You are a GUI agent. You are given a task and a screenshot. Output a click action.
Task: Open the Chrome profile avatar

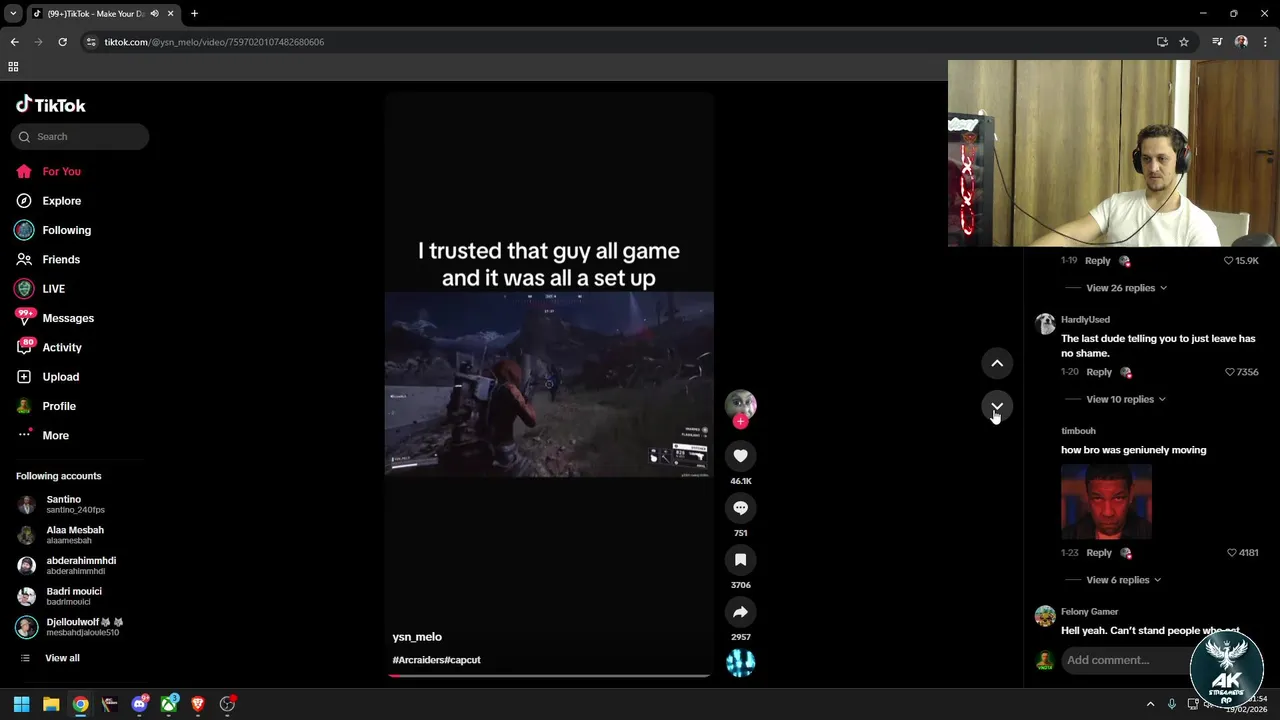coord(1241,42)
